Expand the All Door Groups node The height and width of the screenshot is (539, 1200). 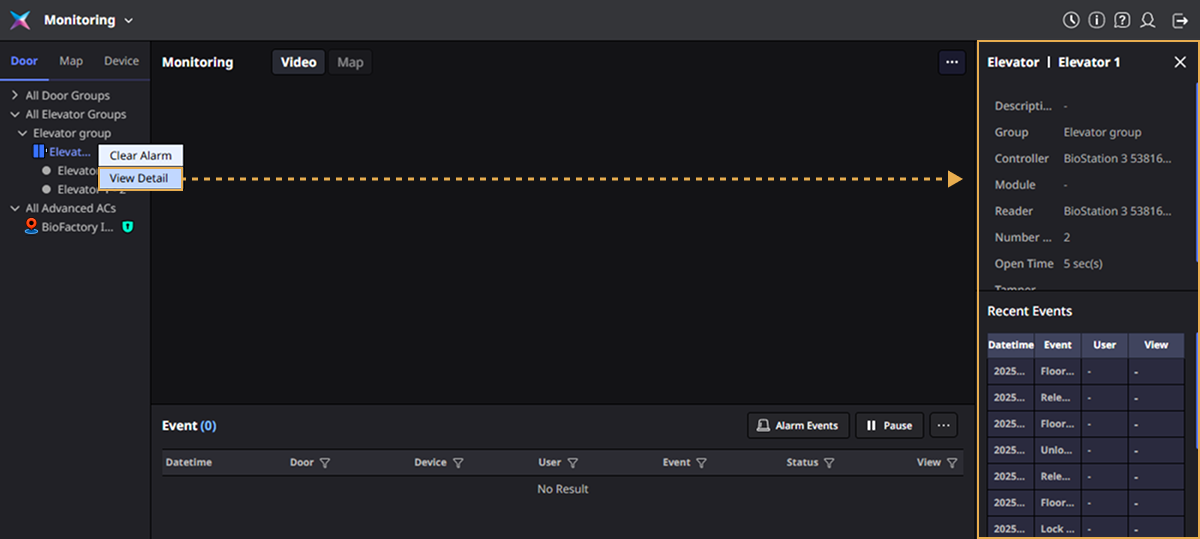coord(15,96)
